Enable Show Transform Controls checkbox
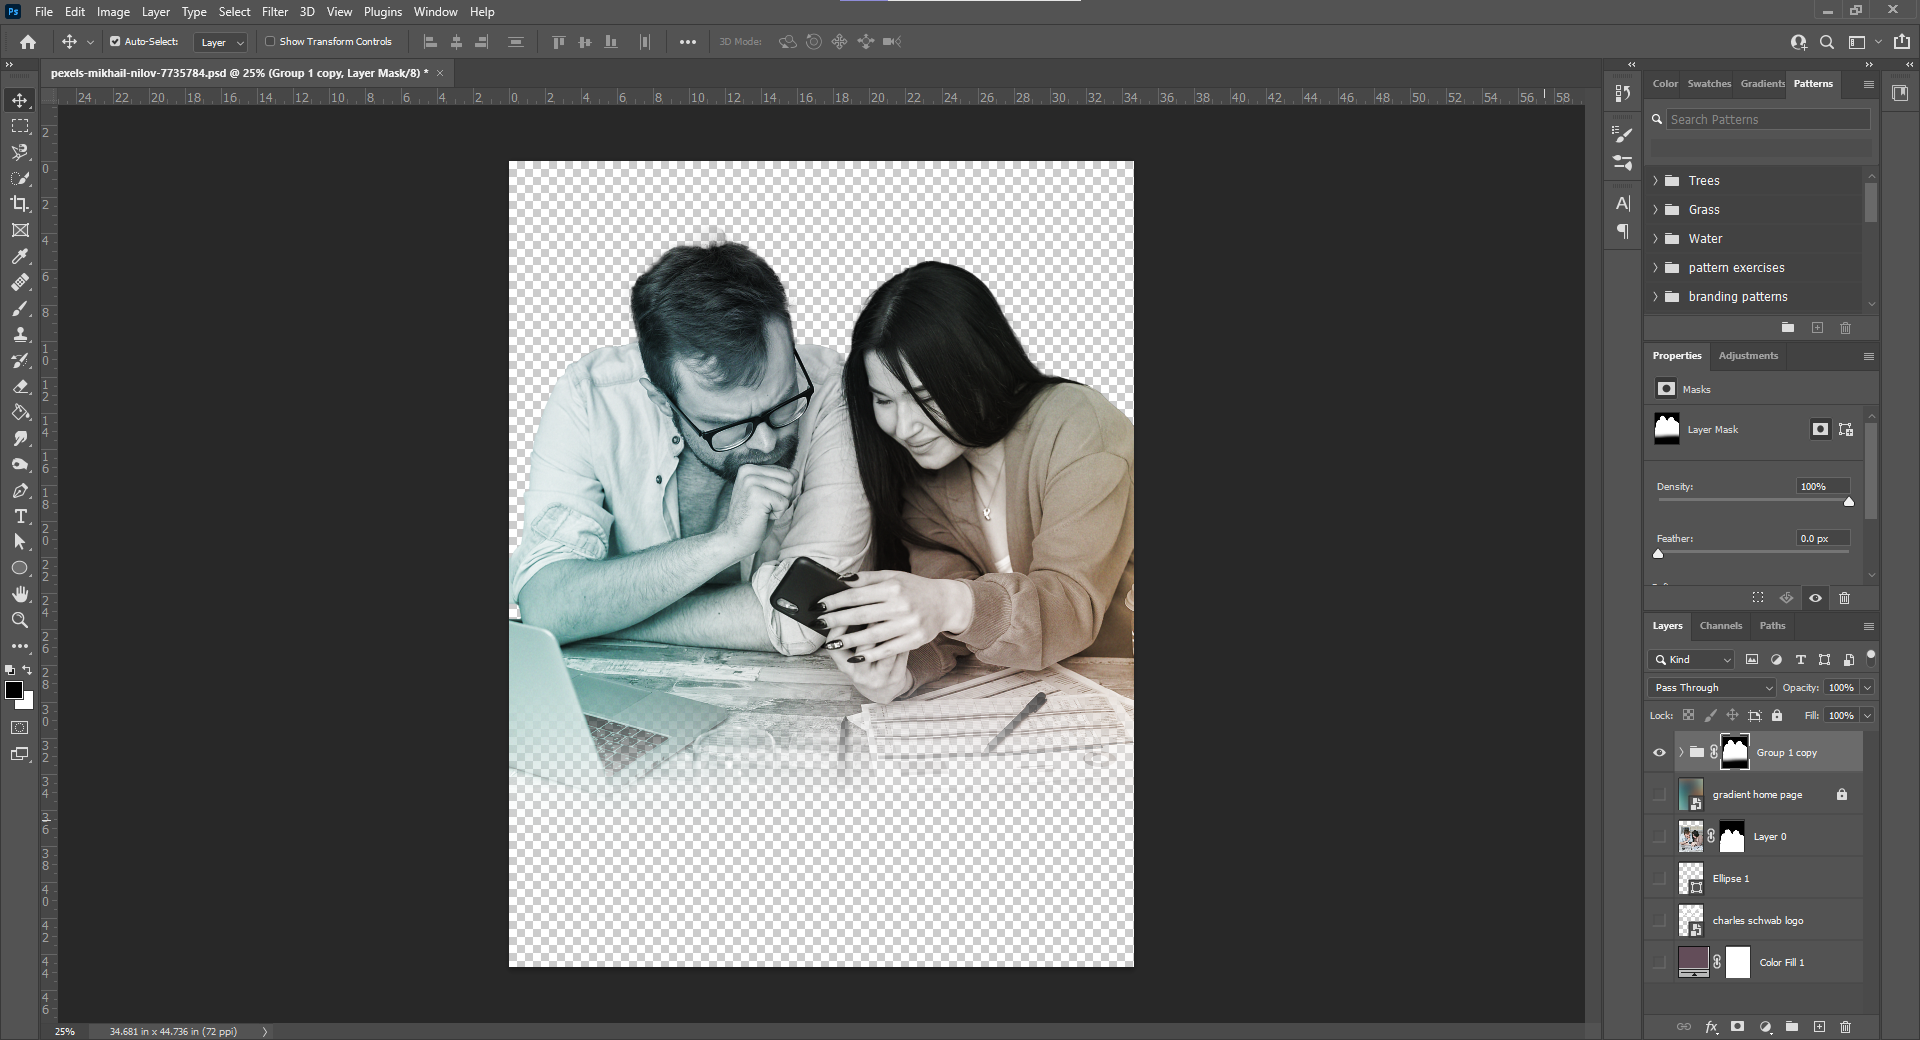The height and width of the screenshot is (1040, 1920). pos(270,42)
